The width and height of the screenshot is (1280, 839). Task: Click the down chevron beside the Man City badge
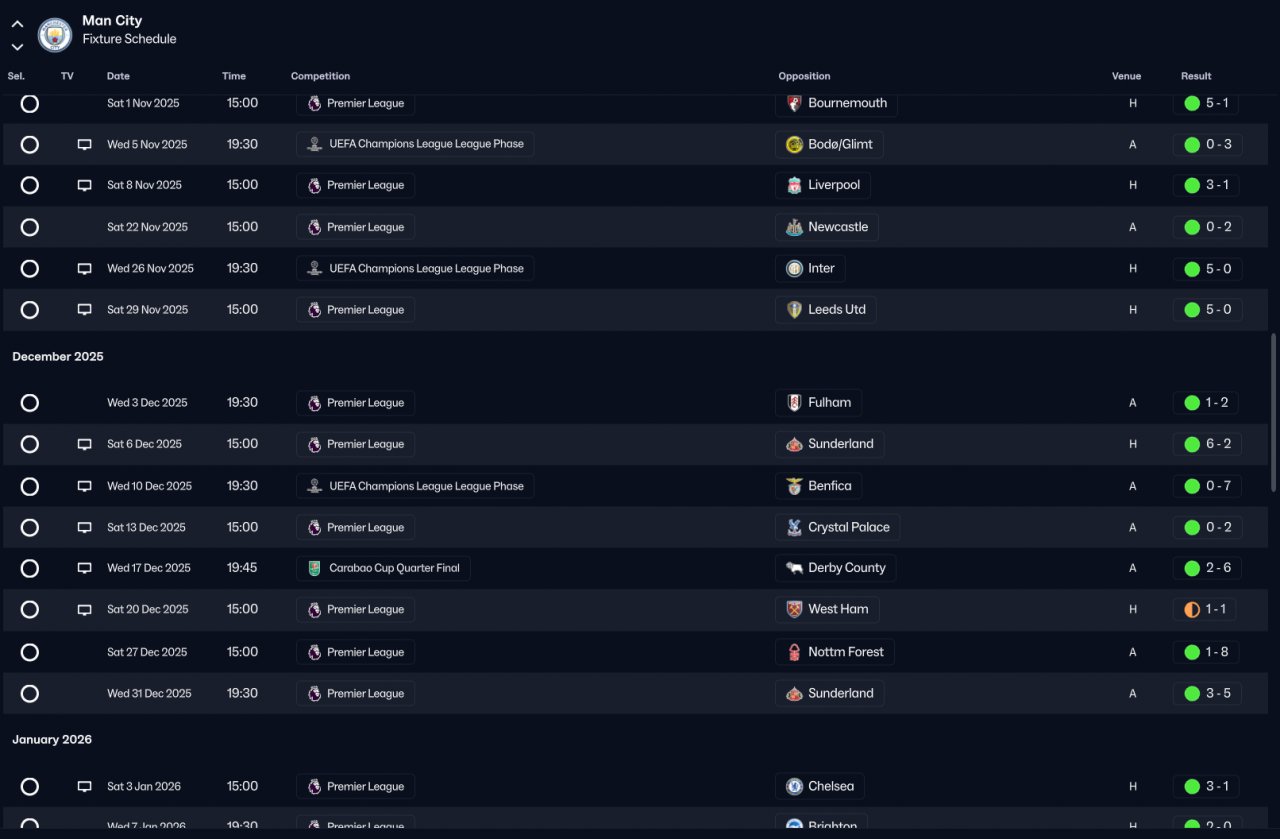point(17,47)
